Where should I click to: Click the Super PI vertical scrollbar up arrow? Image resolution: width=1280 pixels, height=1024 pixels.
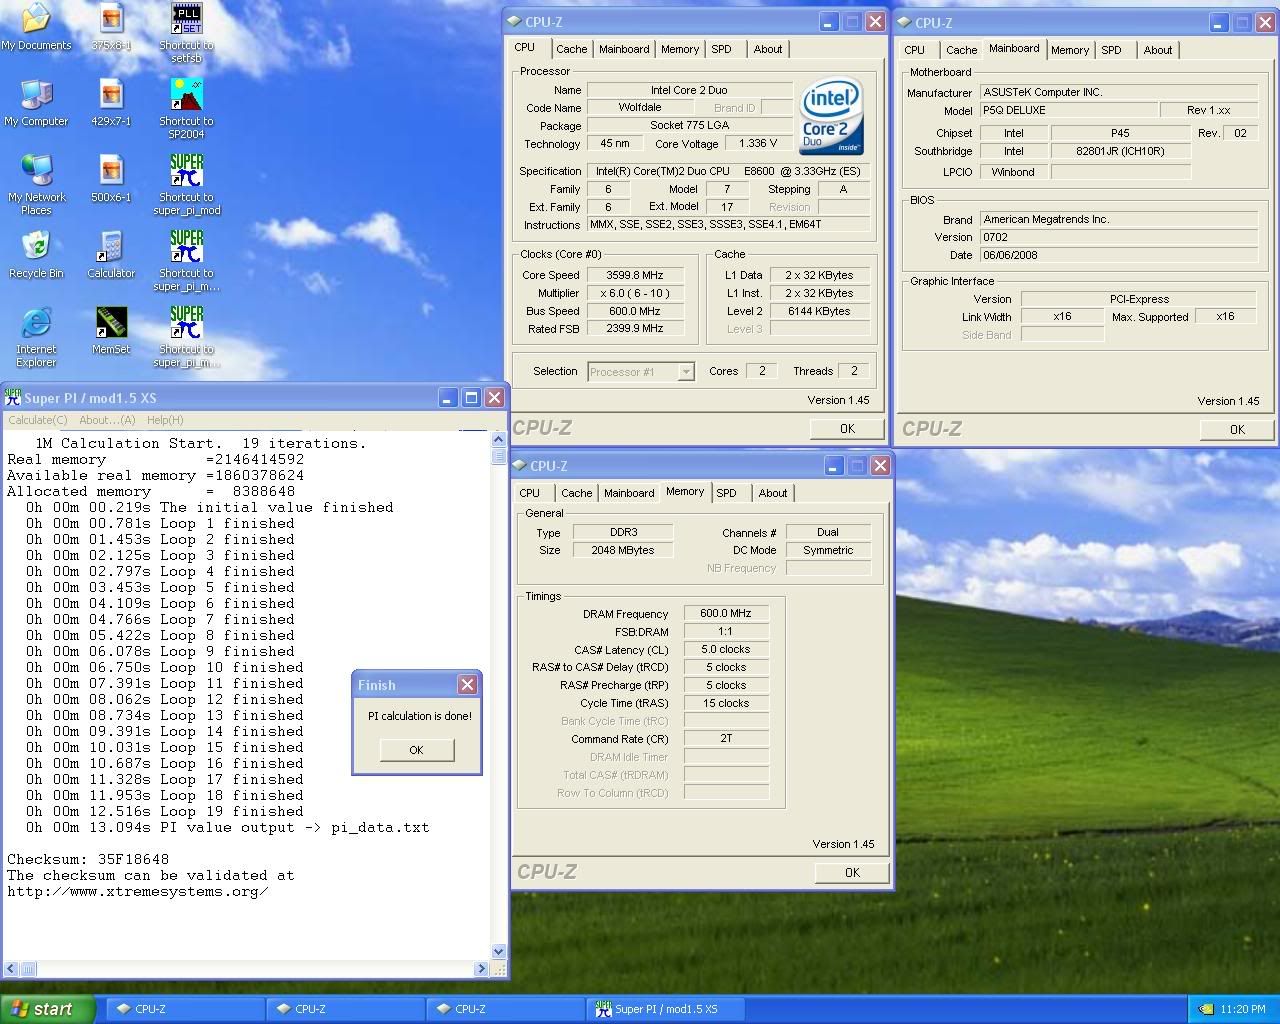click(x=499, y=439)
